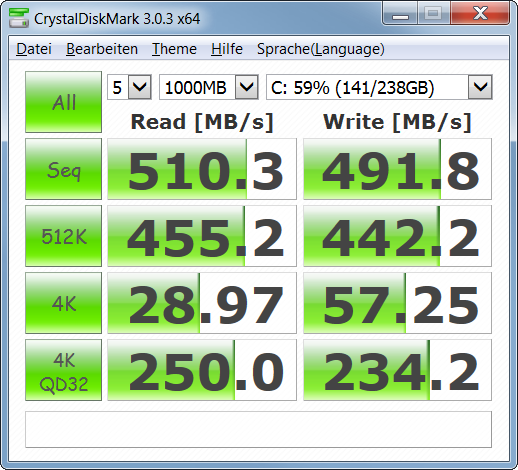Image resolution: width=518 pixels, height=470 pixels.
Task: Minimize the CrystalDiskMark window
Action: click(x=400, y=13)
